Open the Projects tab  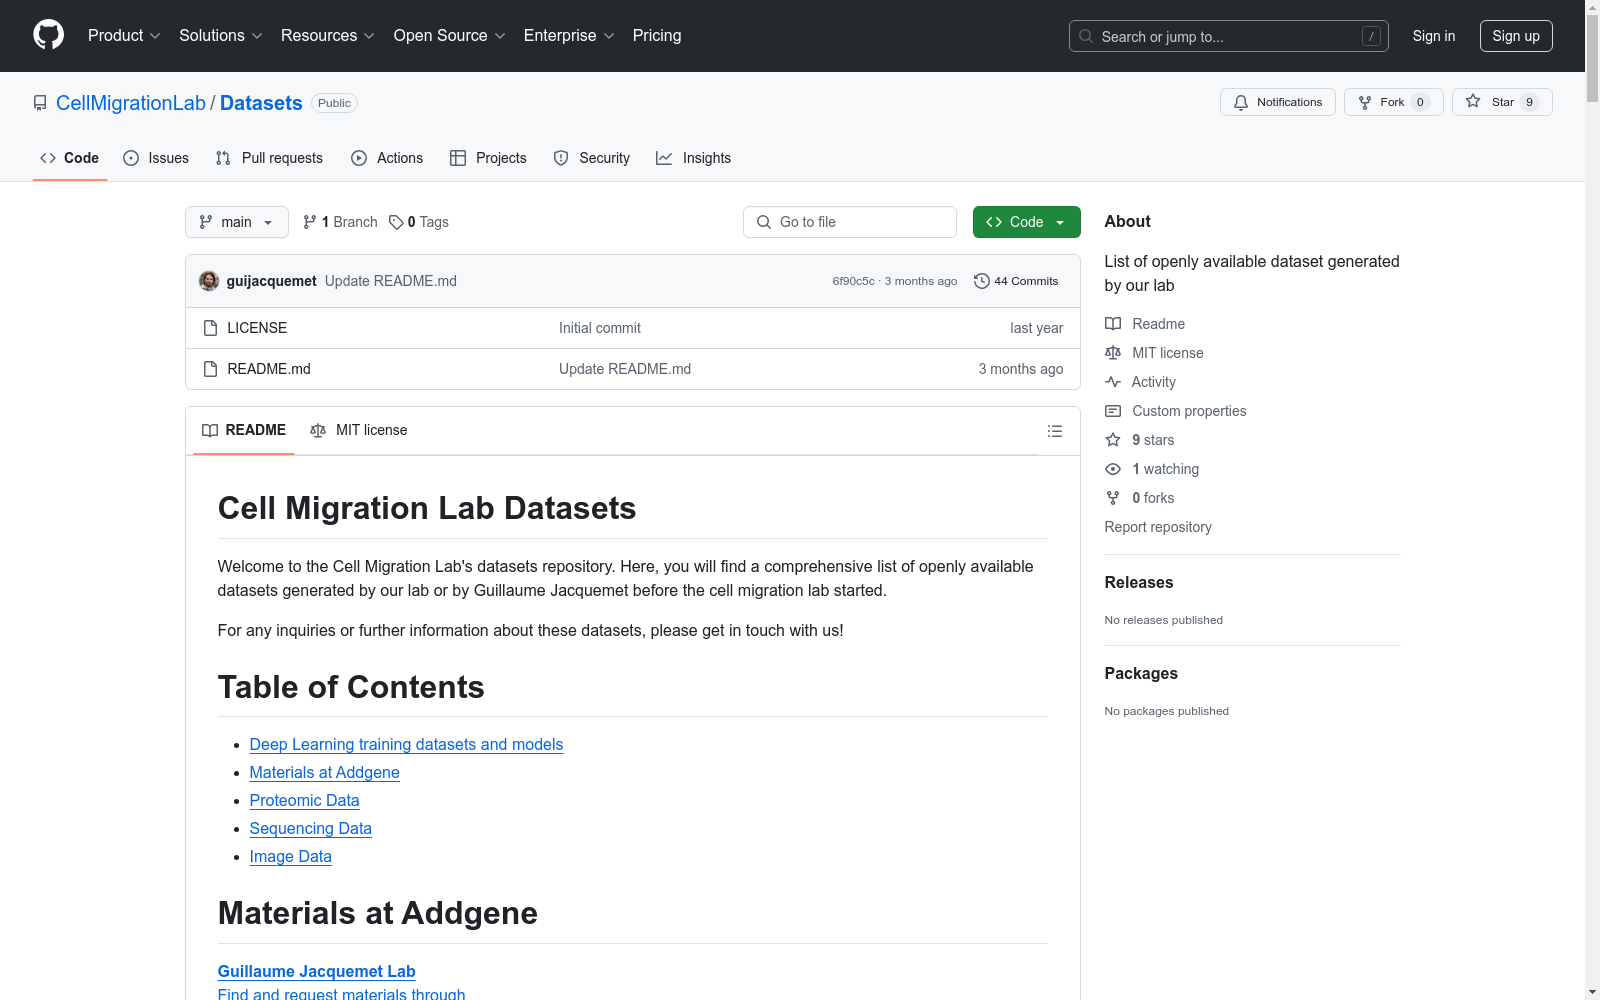click(x=488, y=158)
